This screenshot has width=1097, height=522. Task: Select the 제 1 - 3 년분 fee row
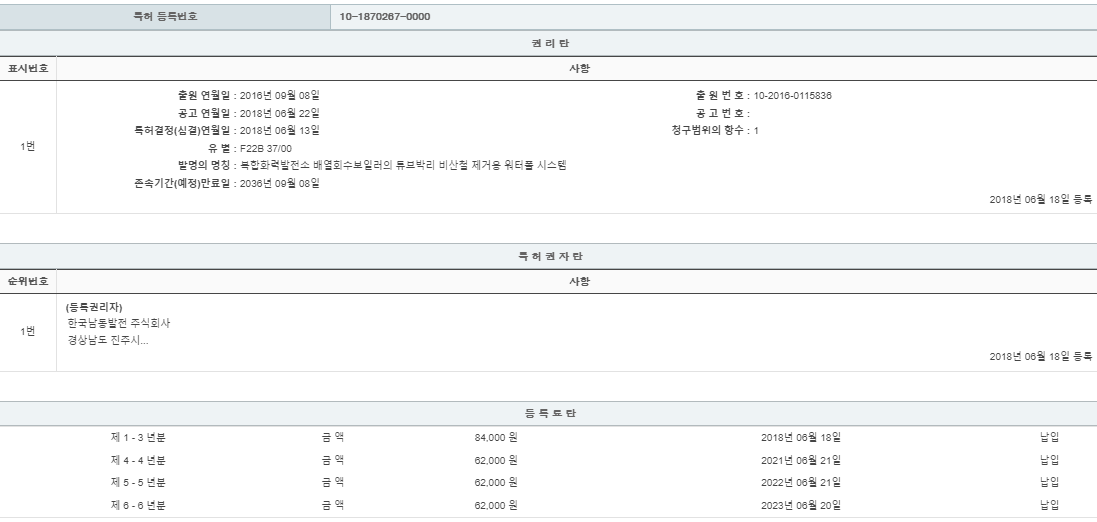(138, 438)
